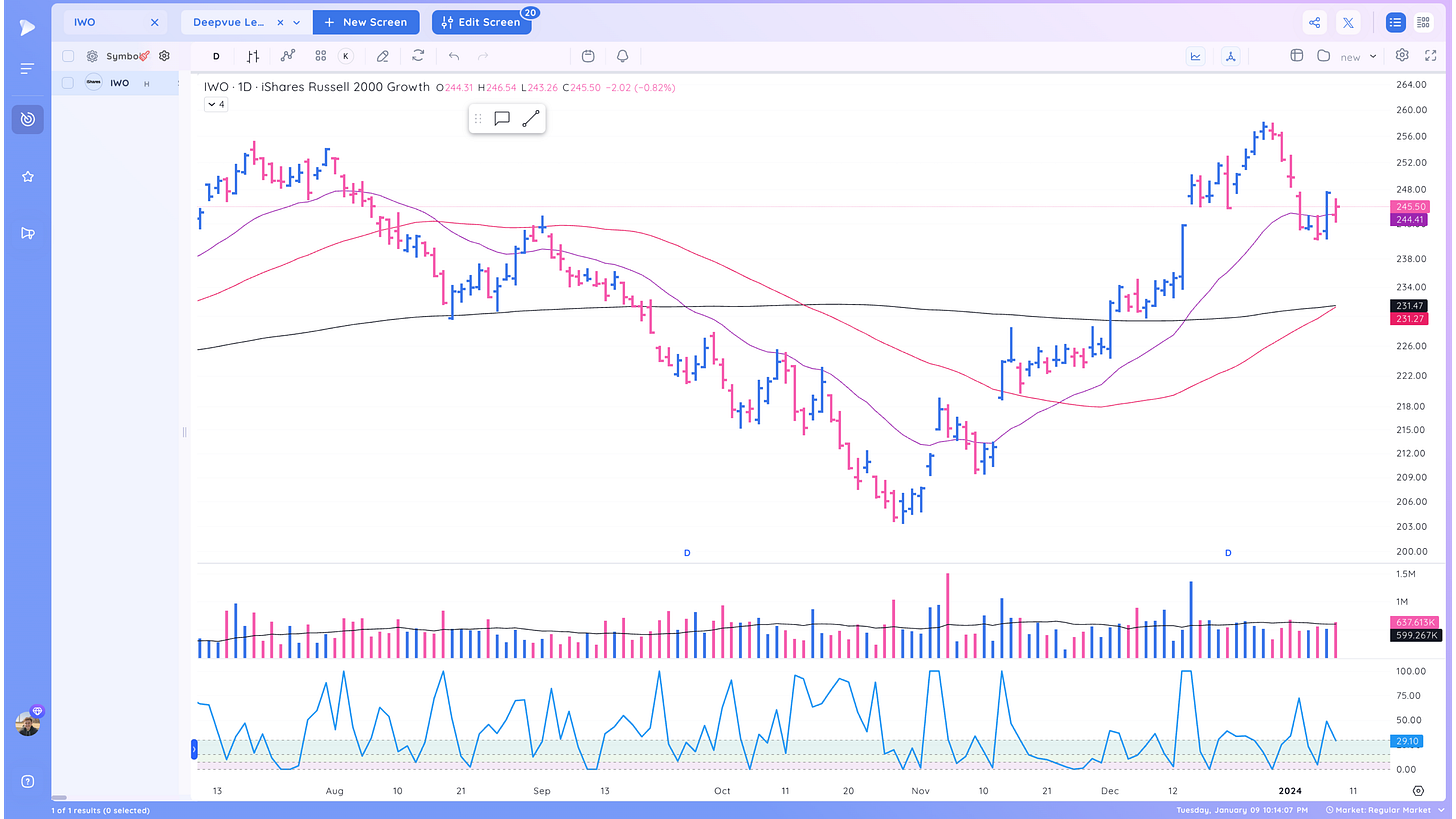Switch to the IWO tab
Image resolution: width=1456 pixels, height=819 pixels.
tap(115, 22)
